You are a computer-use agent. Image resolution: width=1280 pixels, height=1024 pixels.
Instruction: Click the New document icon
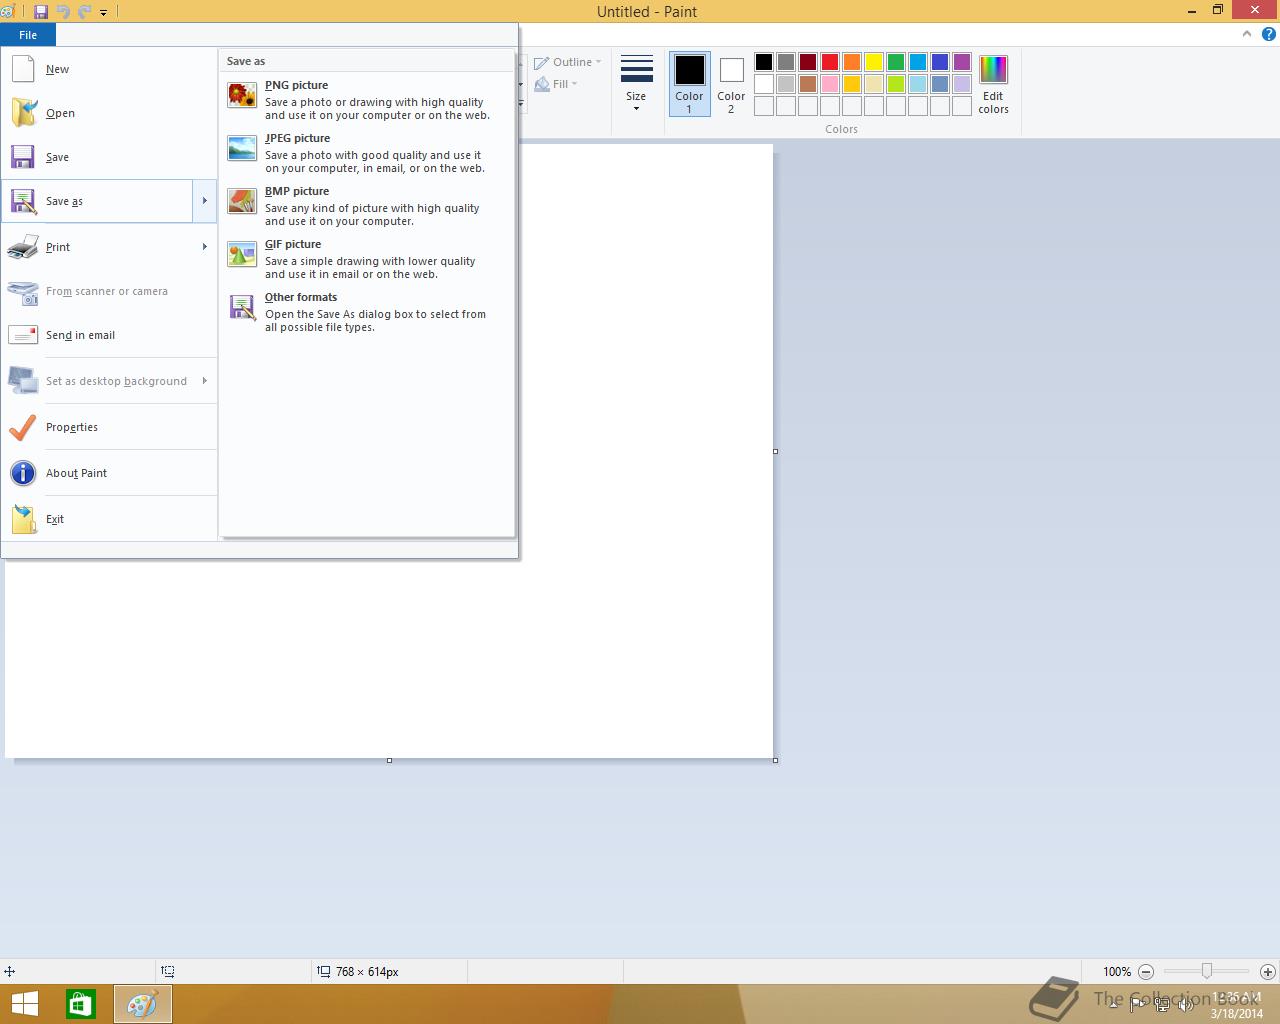click(23, 69)
